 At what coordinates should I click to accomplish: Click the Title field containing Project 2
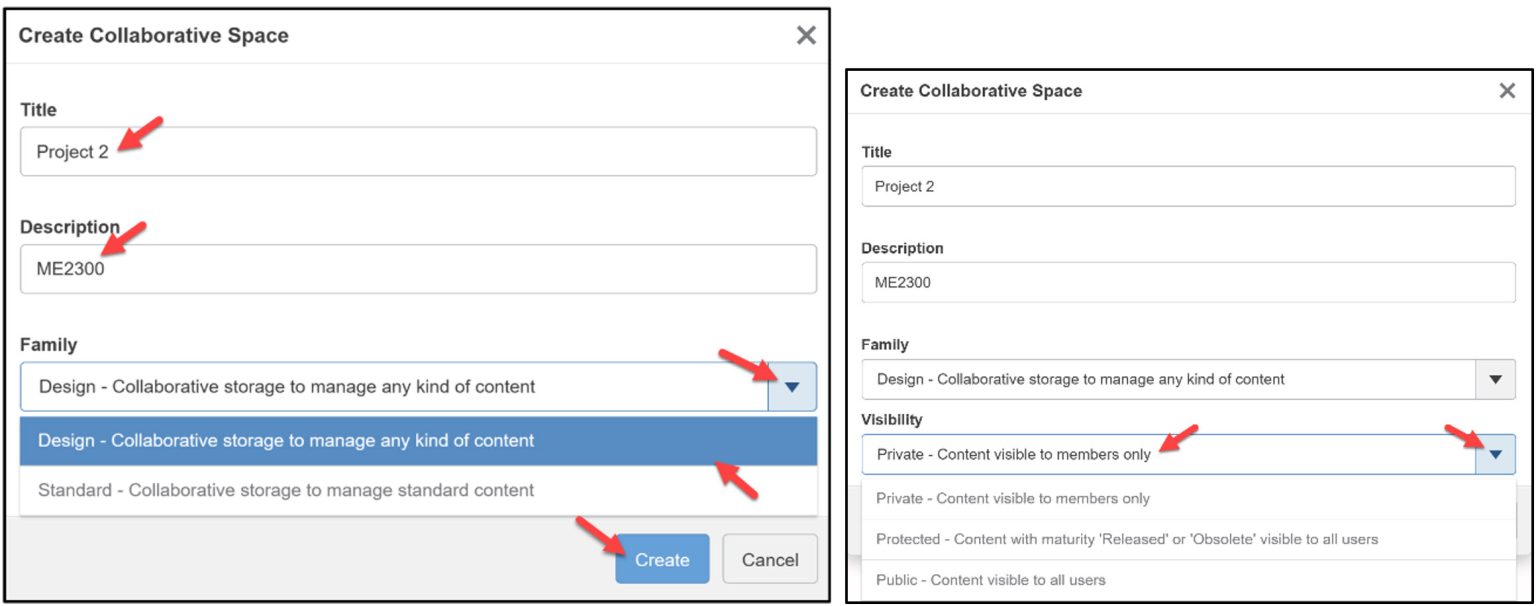[417, 151]
